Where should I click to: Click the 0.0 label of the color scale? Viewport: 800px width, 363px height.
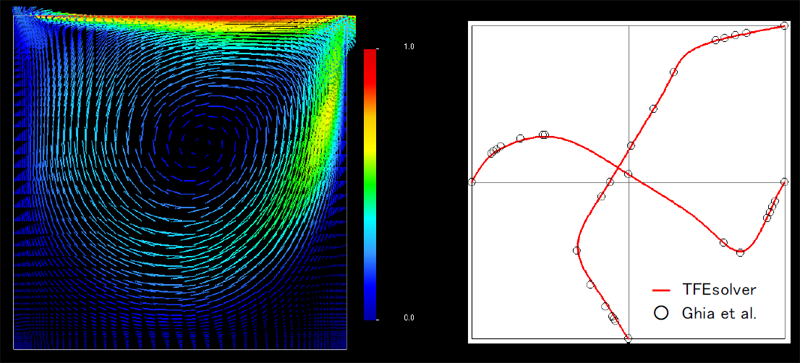point(409,318)
